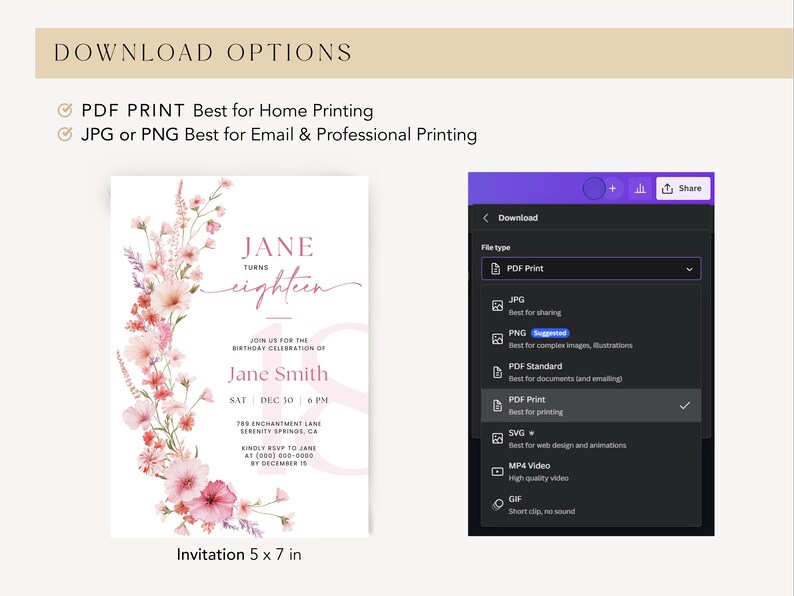Click the GIF circles icon
Image resolution: width=794 pixels, height=596 pixels.
[497, 505]
